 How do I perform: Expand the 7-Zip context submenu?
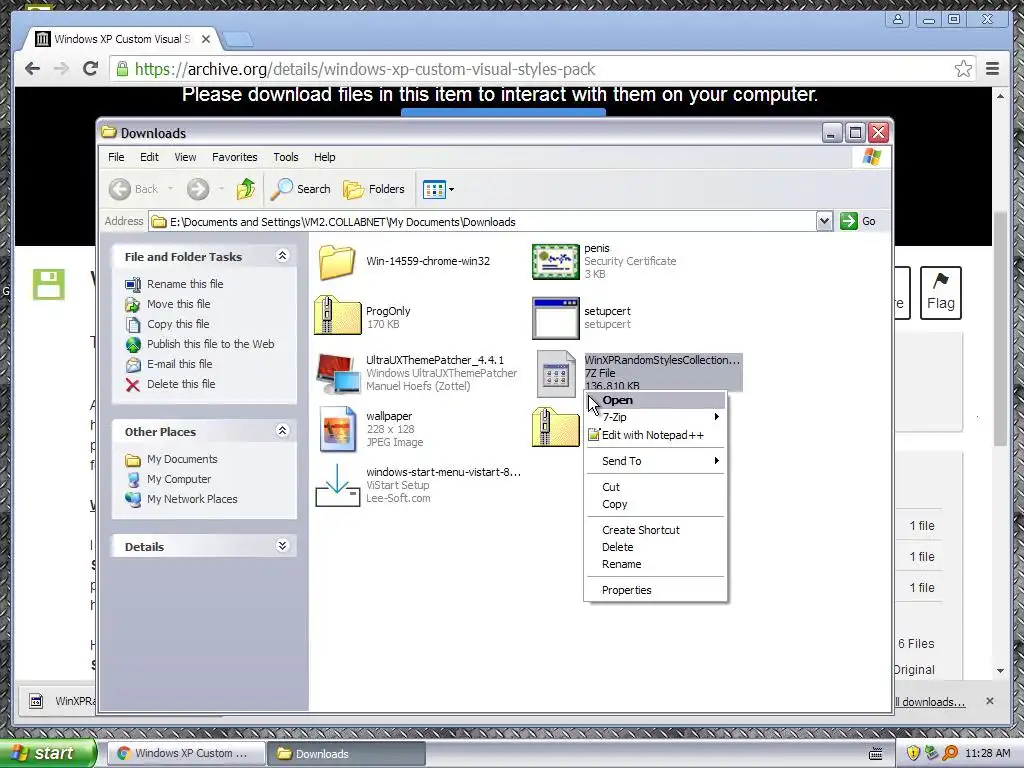656,417
